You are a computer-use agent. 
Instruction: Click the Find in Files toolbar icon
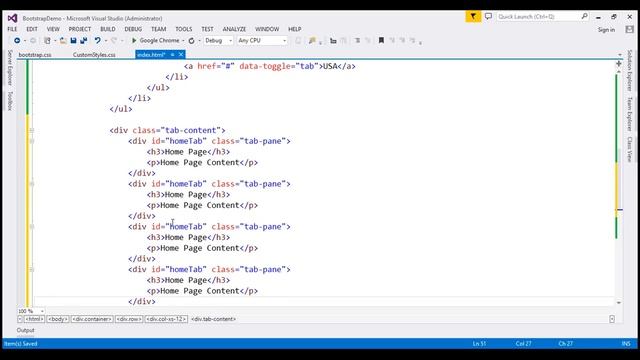click(x=312, y=40)
